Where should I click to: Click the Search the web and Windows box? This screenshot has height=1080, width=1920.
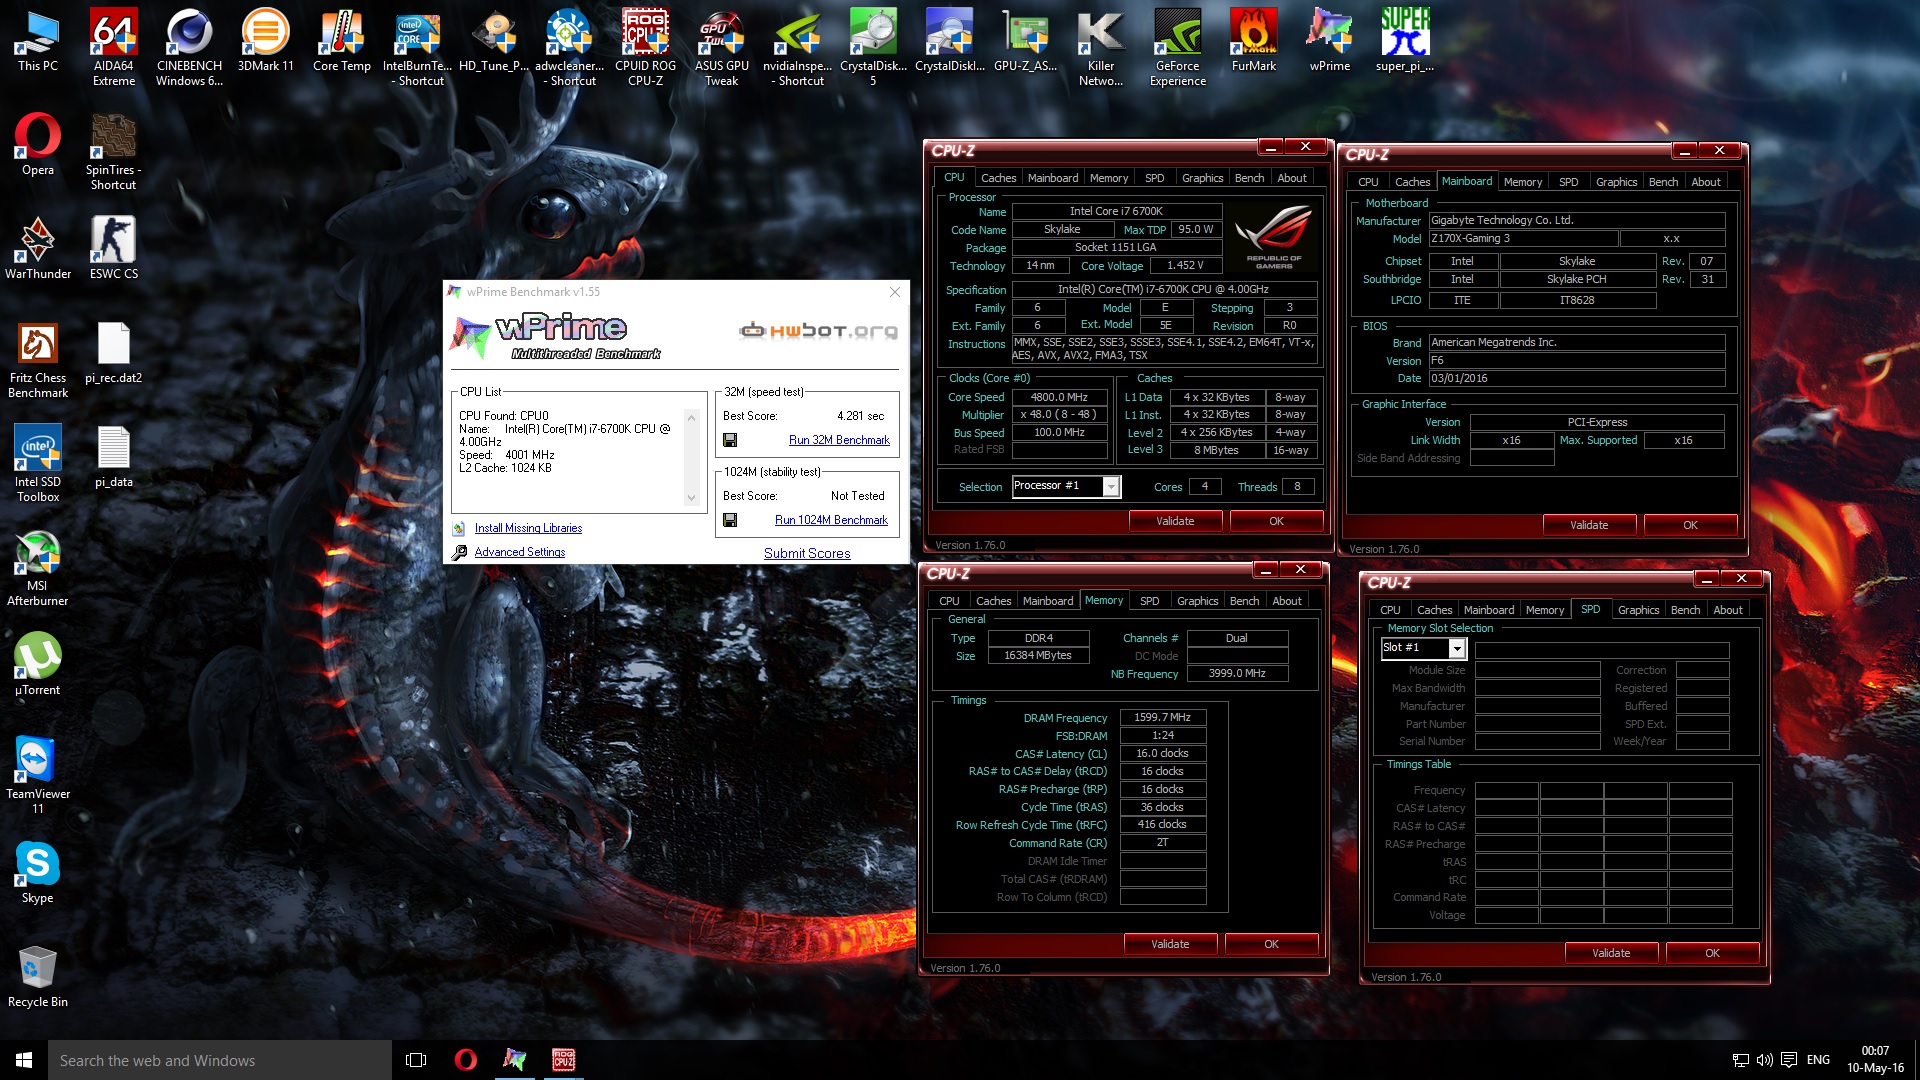[x=220, y=1060]
